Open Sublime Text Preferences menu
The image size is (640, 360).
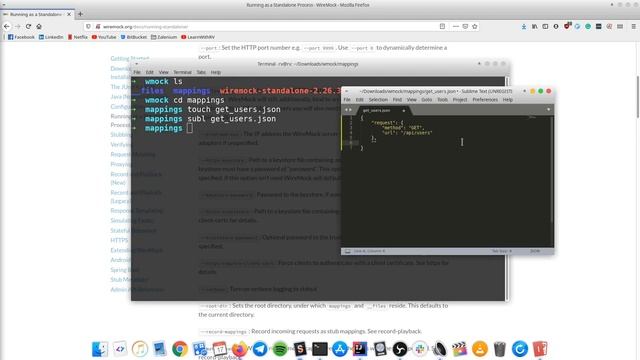coord(485,100)
